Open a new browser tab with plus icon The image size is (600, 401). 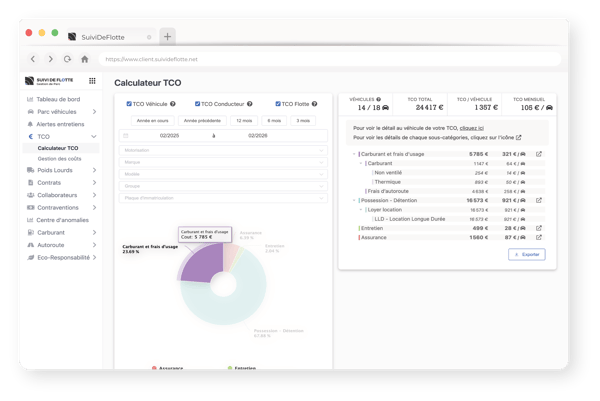(x=167, y=36)
